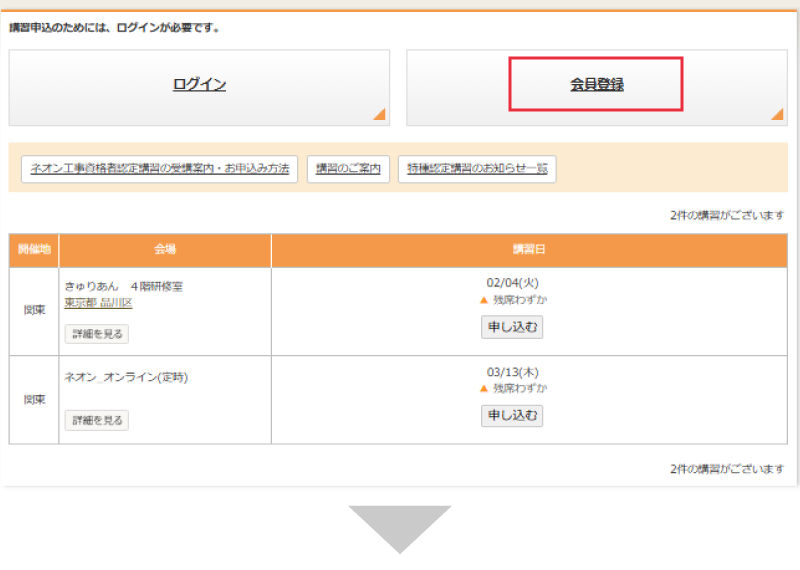Viewport: 800px width, 570px height.
Task: View details for ネオン_オンライン(定時)
Action: point(97,421)
